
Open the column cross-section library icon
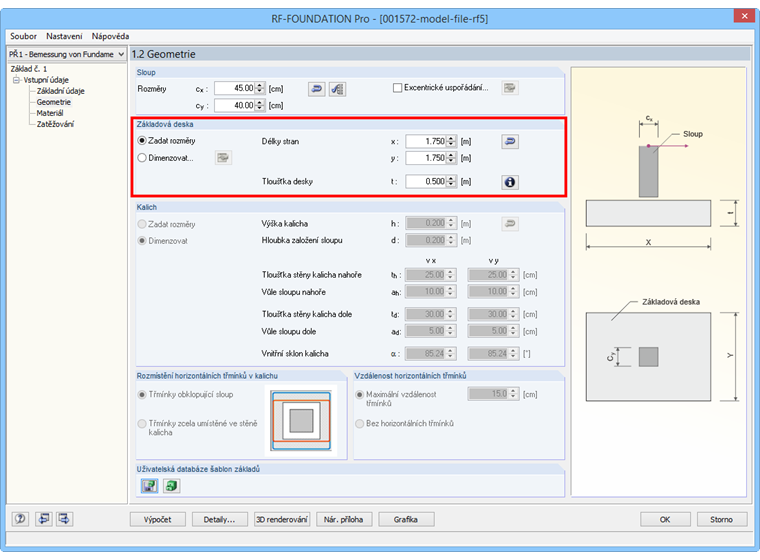click(337, 89)
